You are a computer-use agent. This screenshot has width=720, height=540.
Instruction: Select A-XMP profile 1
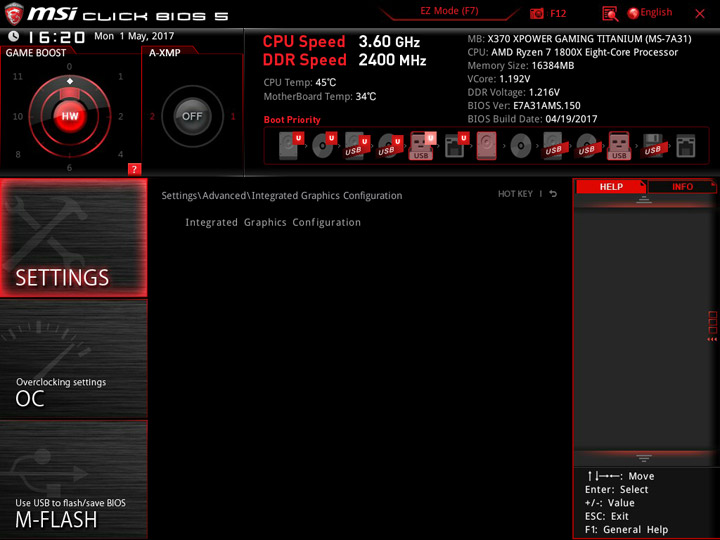233,117
